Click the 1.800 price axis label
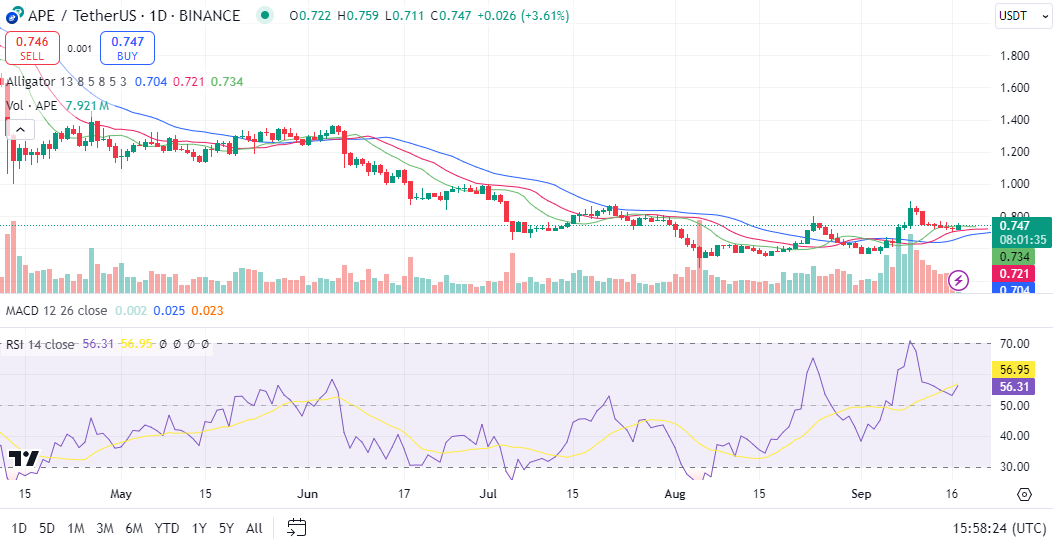Screen dimensions: 1053x543 pos(1014,56)
